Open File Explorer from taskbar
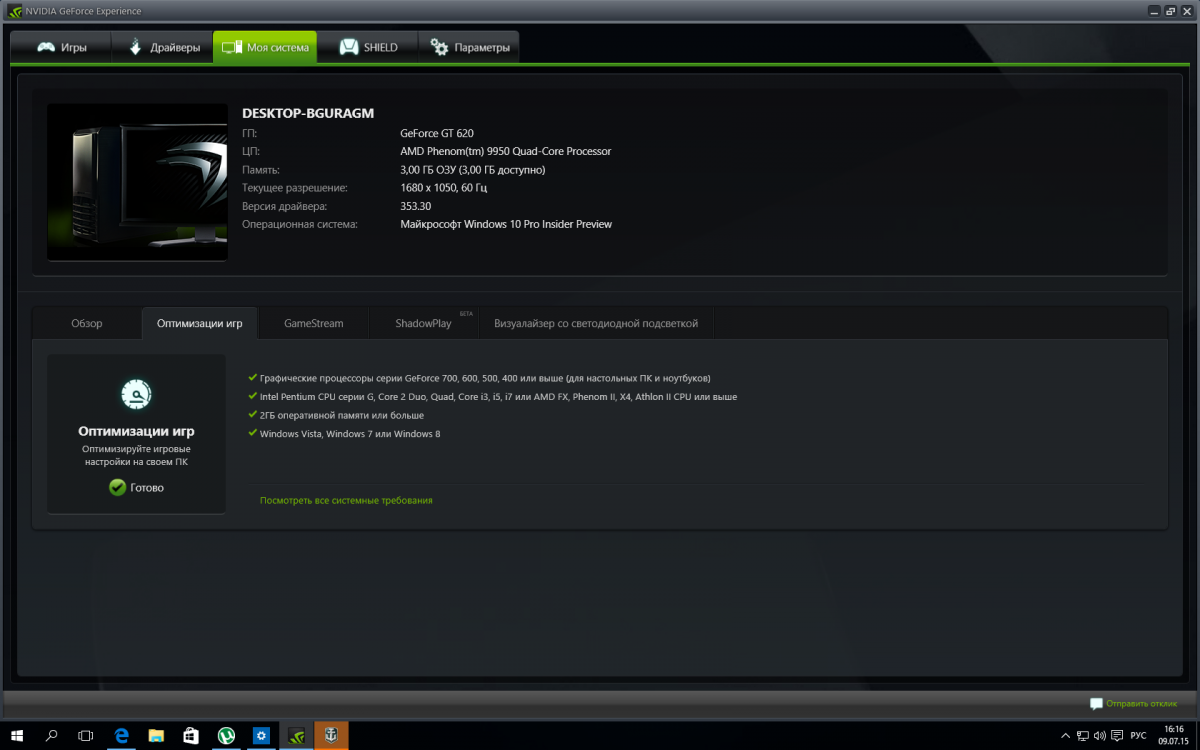 [156, 735]
